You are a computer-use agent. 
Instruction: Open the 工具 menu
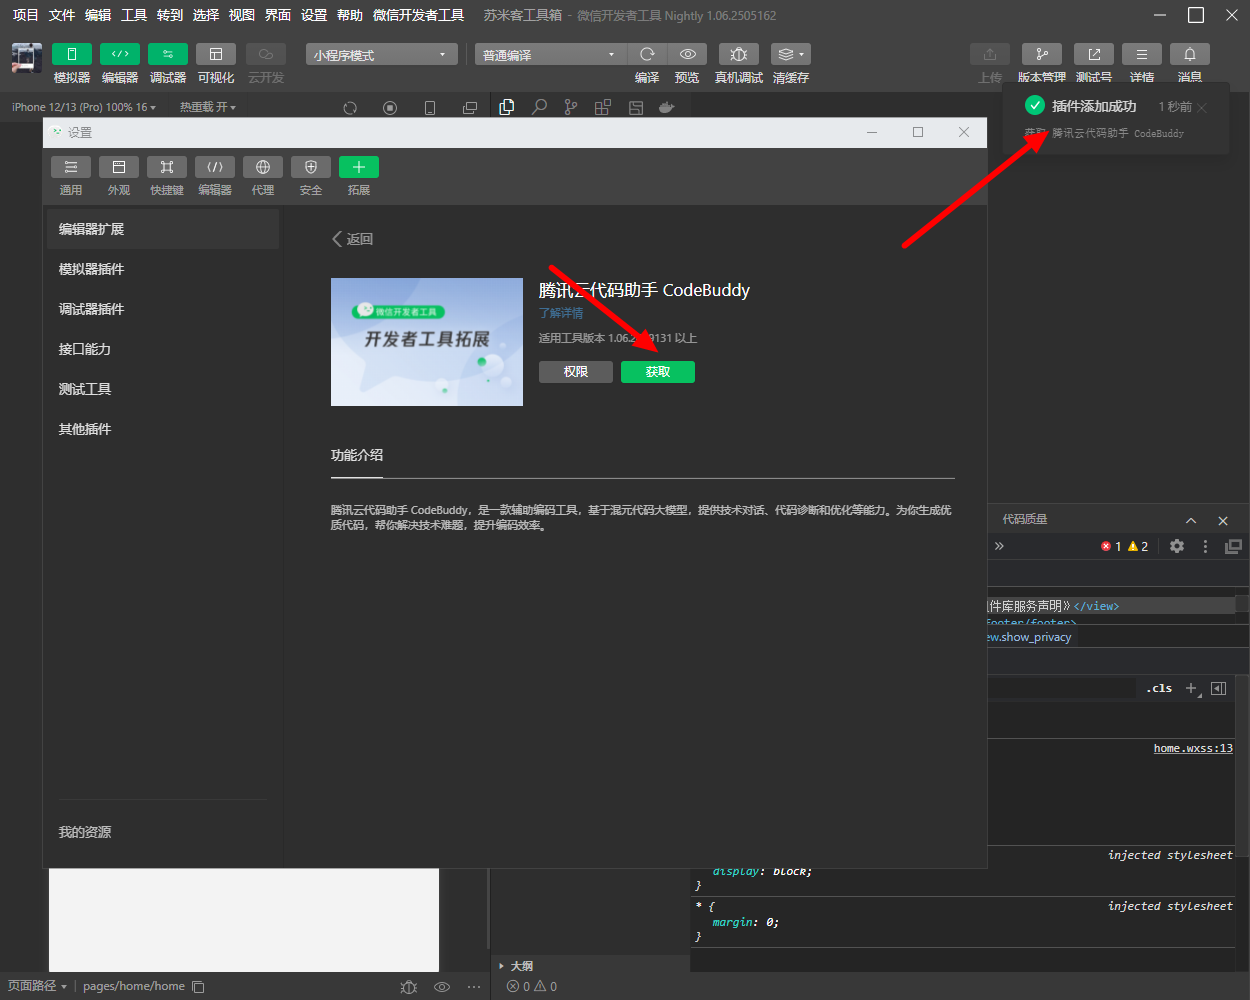134,15
